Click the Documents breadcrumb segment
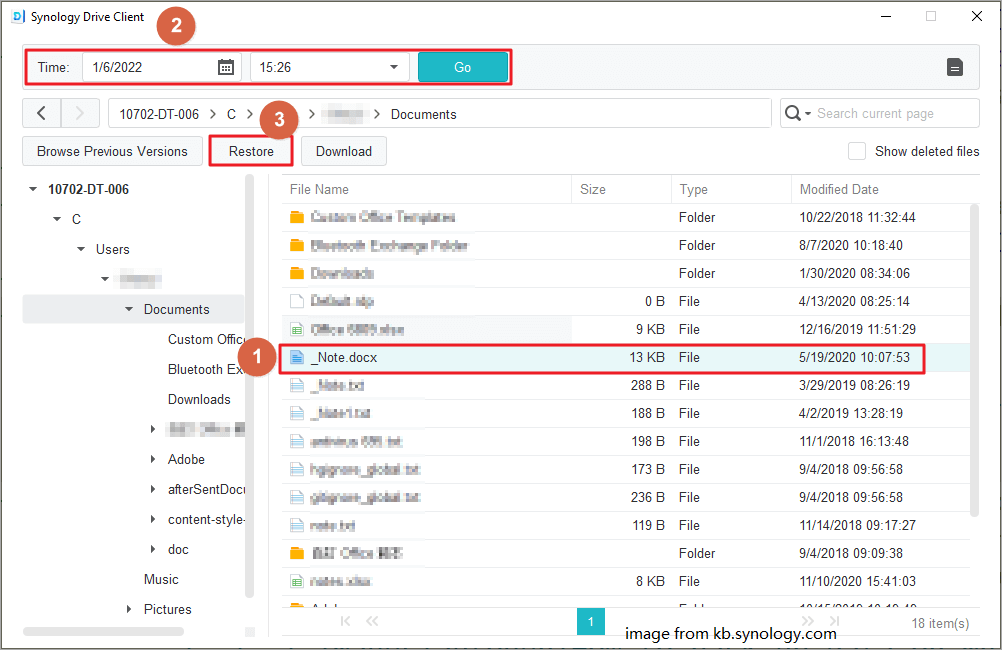This screenshot has height=650, width=1002. (x=424, y=114)
